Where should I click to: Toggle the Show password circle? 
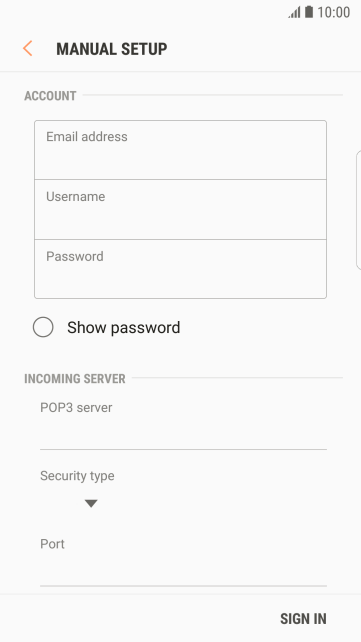point(43,327)
